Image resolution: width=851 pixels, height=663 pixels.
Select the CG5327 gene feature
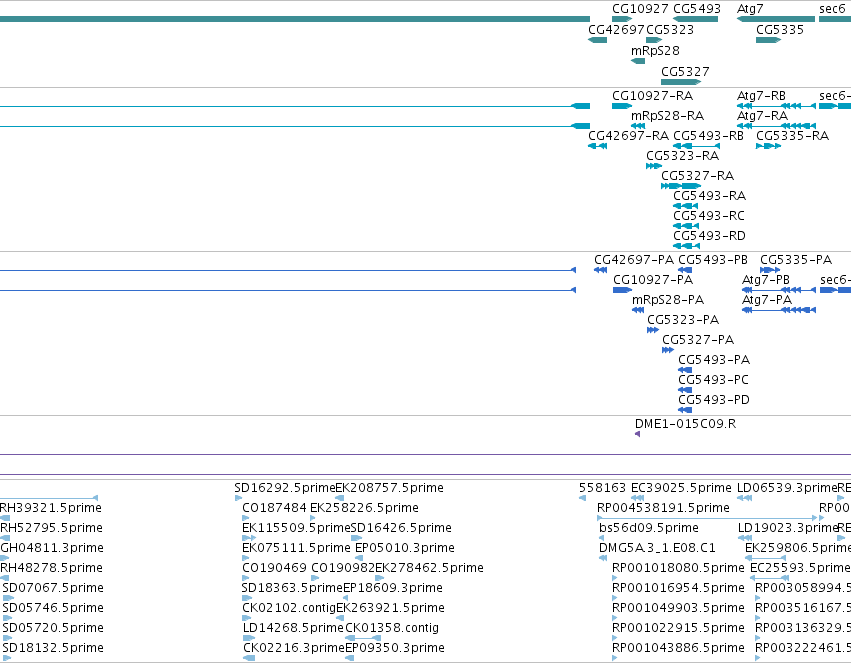(x=681, y=82)
